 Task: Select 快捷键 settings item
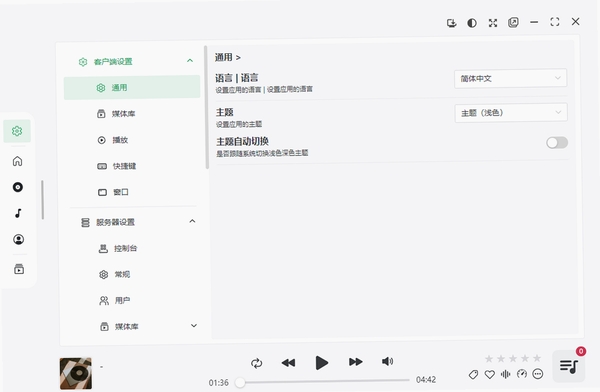133,166
